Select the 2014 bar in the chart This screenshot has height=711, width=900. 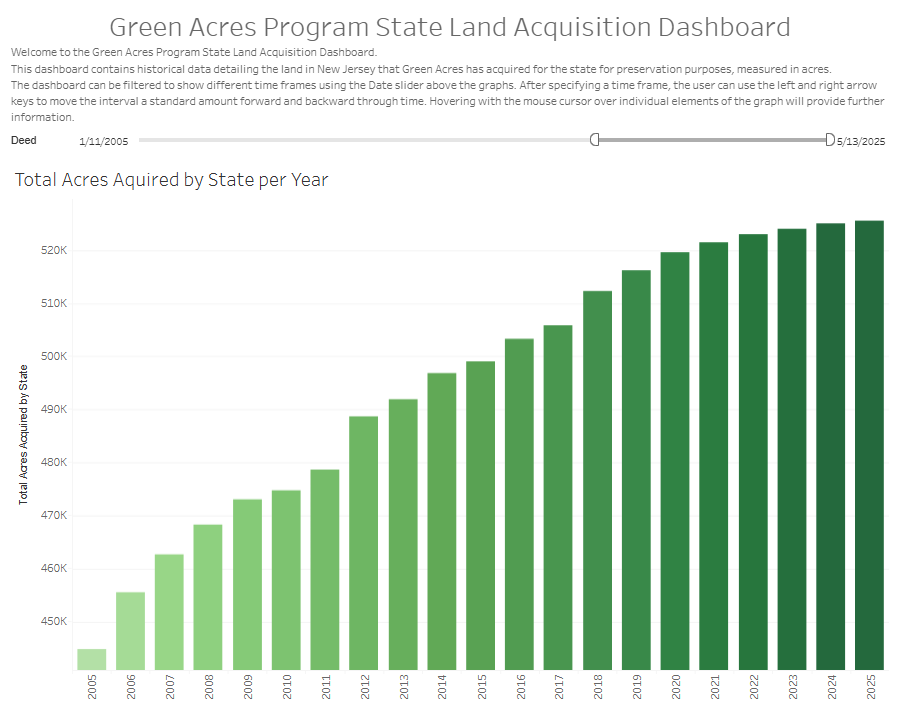coord(442,521)
